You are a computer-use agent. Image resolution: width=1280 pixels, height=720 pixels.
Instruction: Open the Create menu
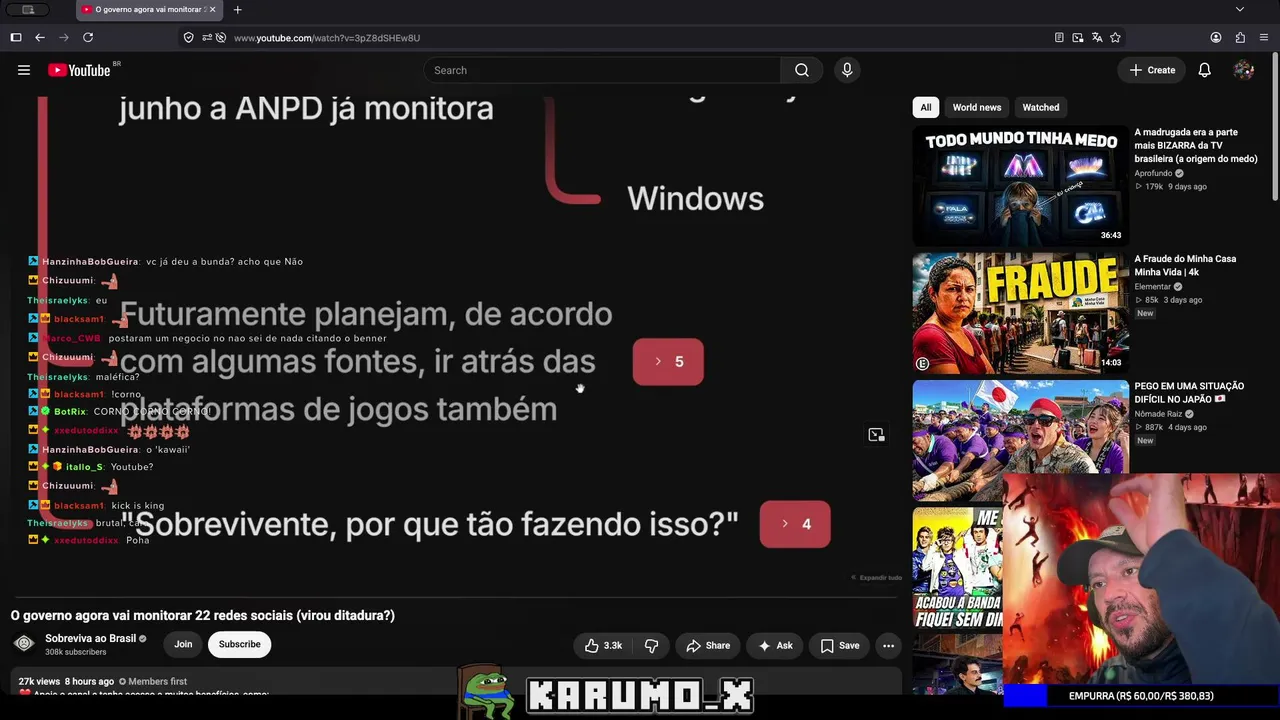[x=1152, y=70]
